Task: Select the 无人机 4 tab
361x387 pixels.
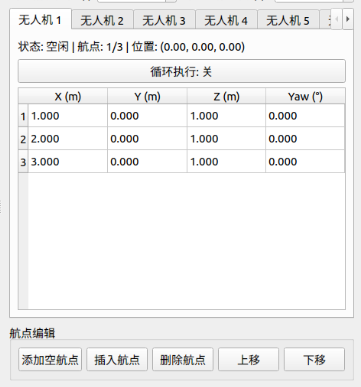Action: (226, 20)
